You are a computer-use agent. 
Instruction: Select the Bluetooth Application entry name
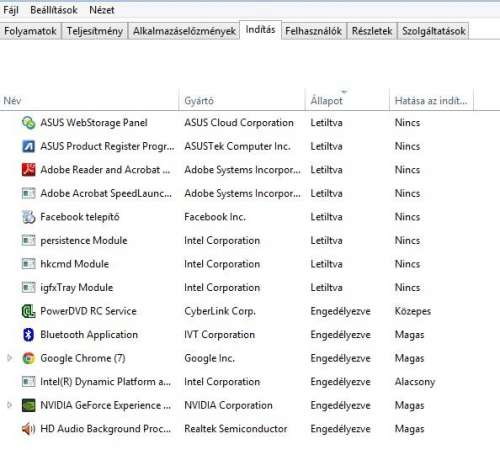click(89, 335)
